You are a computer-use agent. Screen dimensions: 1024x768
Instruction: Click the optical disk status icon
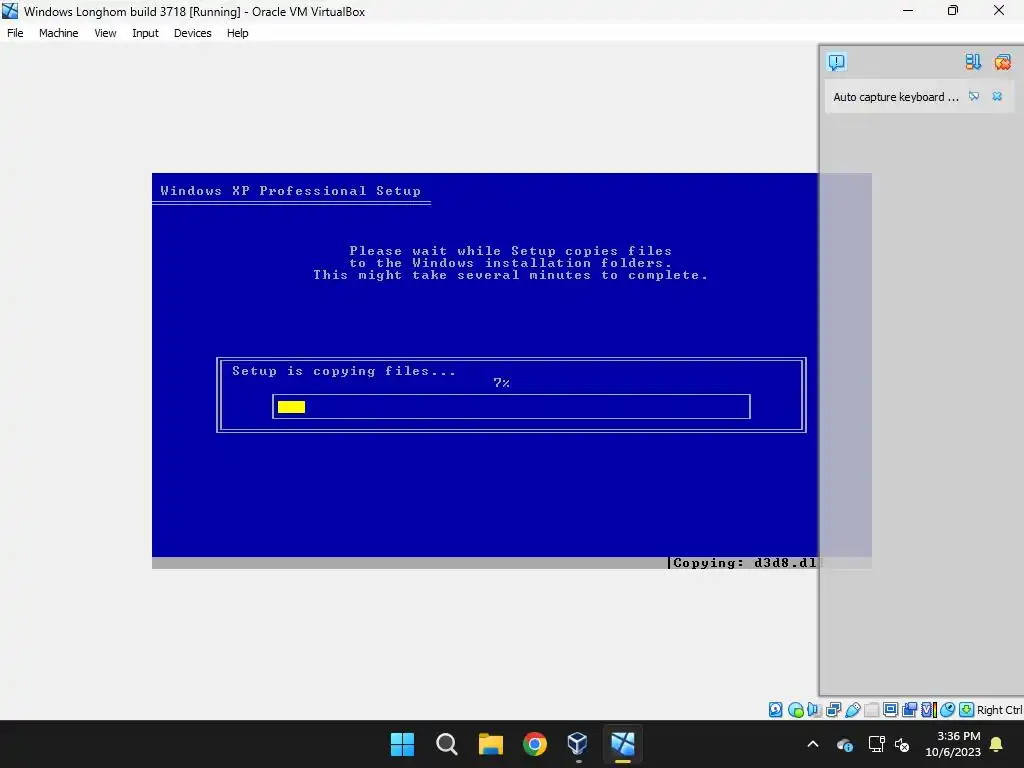(x=795, y=710)
